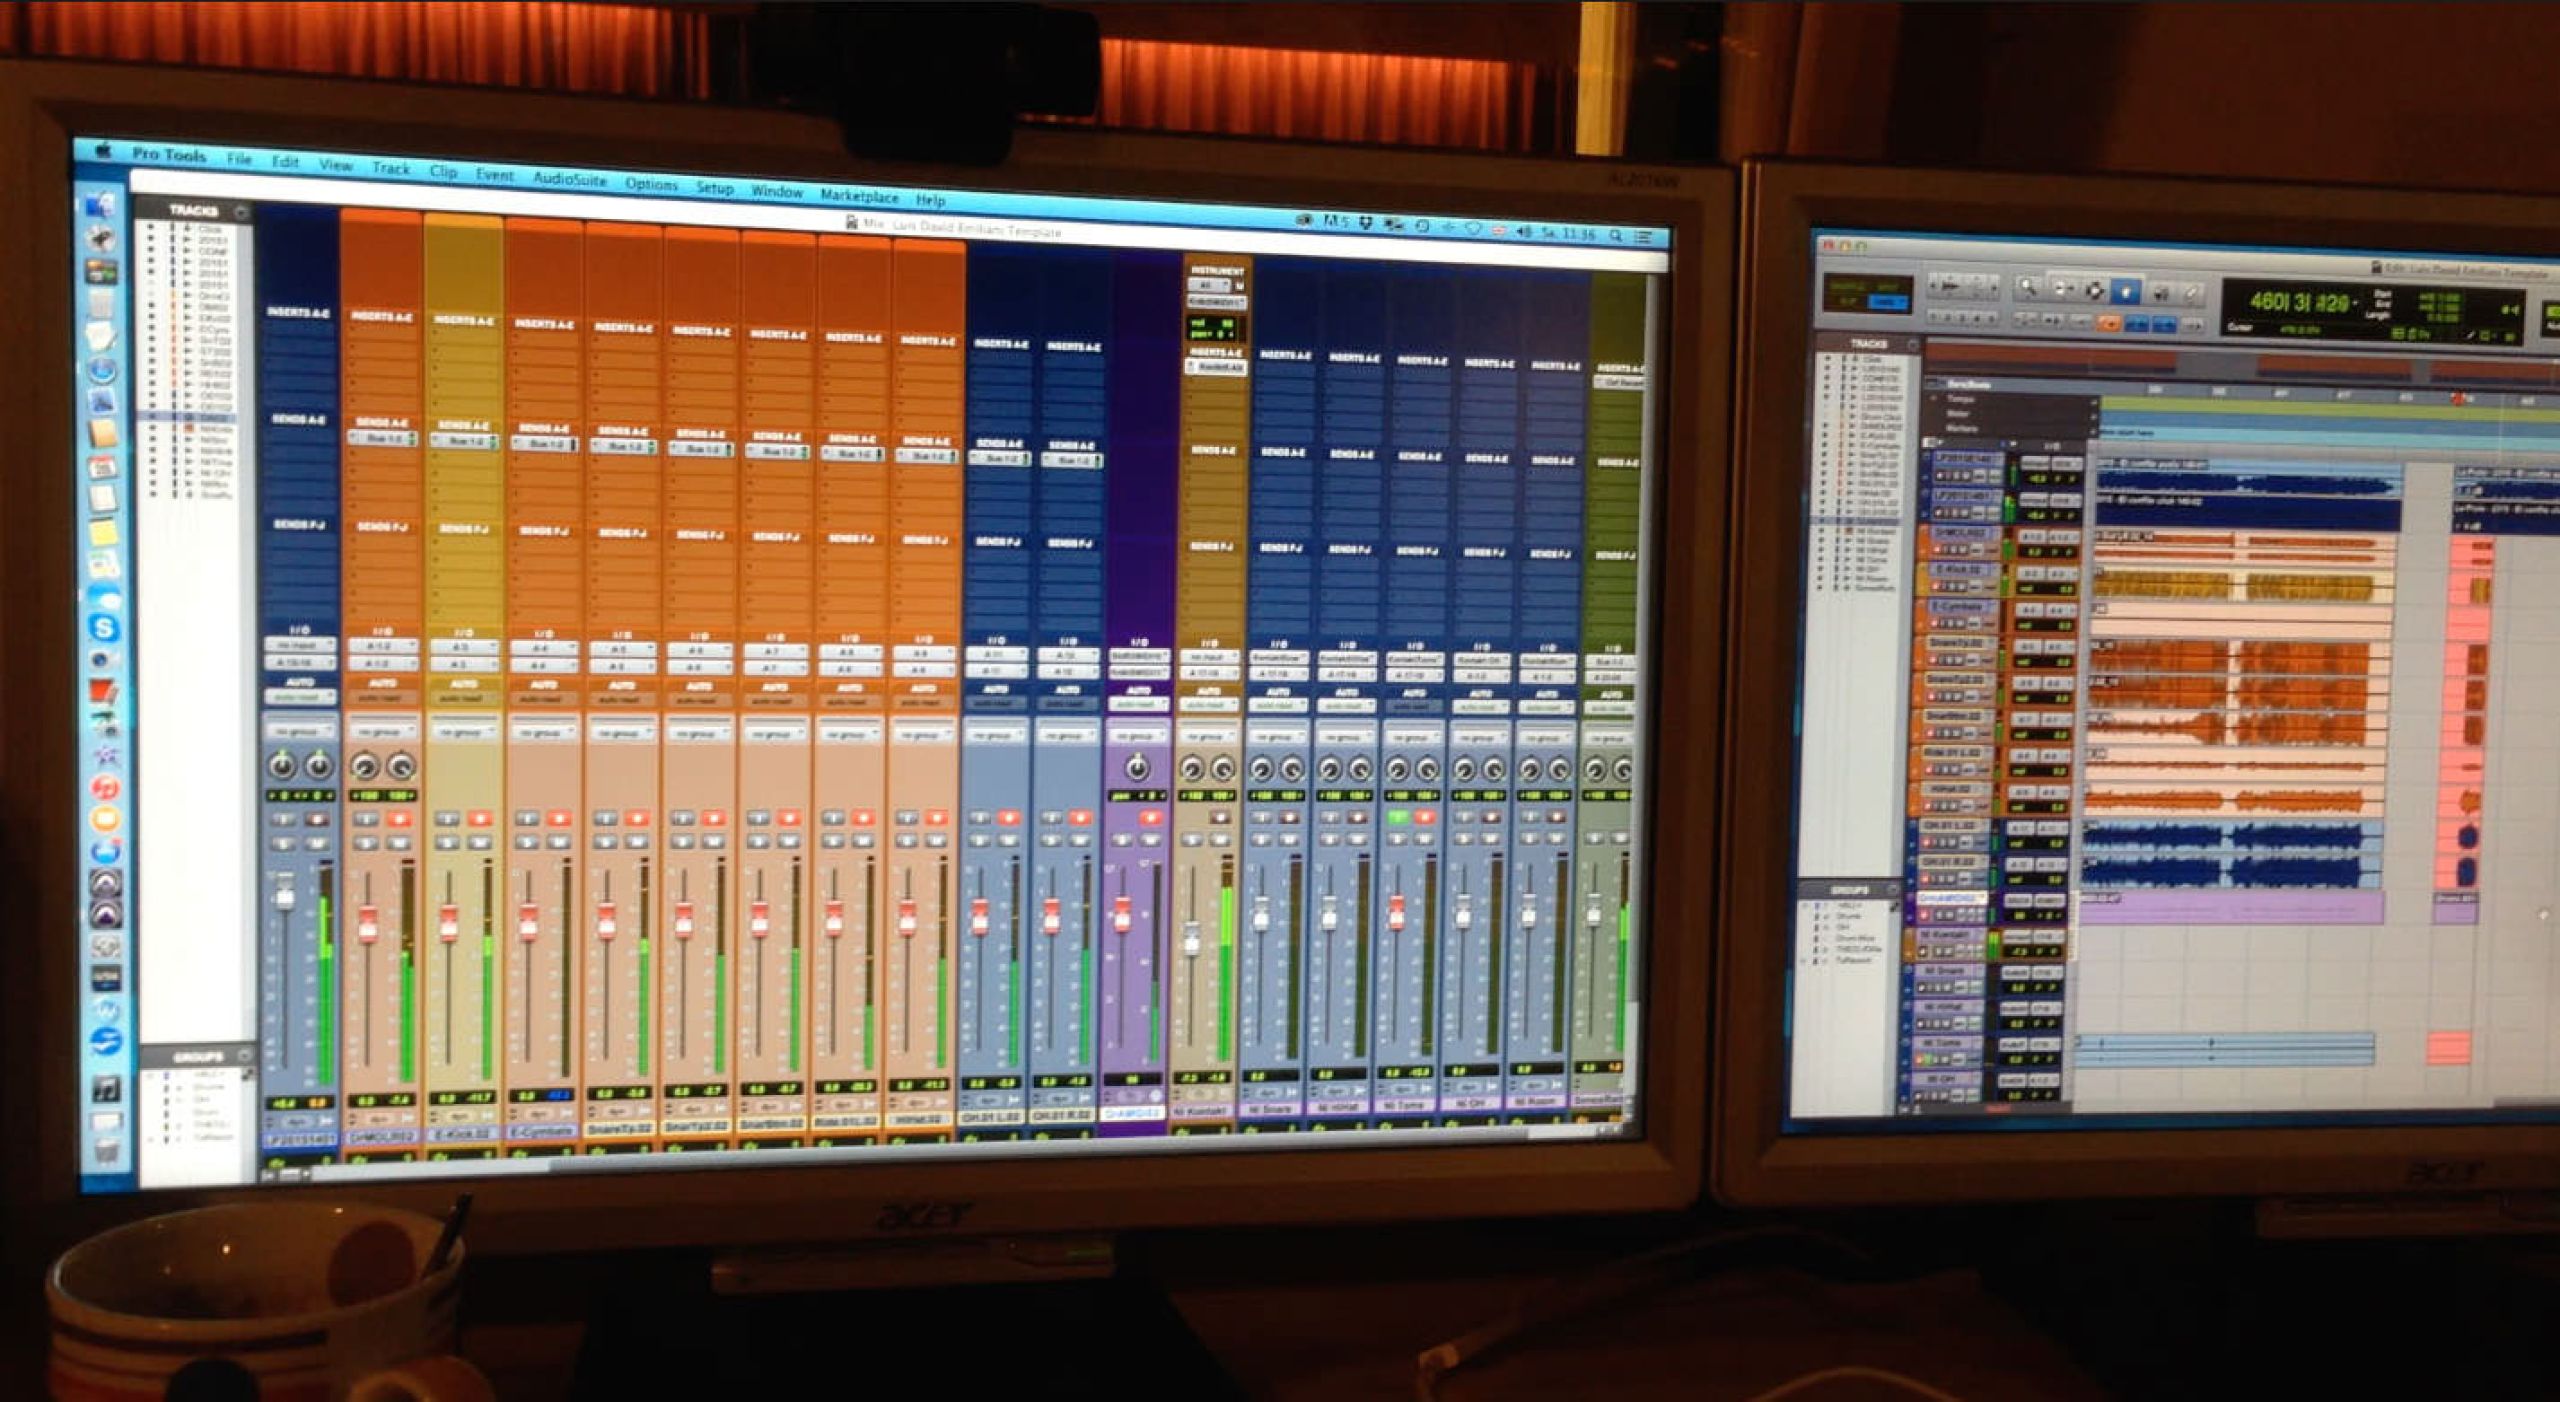Select the Pencil tool in Edit toolbar
Image resolution: width=2560 pixels, height=1402 pixels.
(x=2191, y=293)
